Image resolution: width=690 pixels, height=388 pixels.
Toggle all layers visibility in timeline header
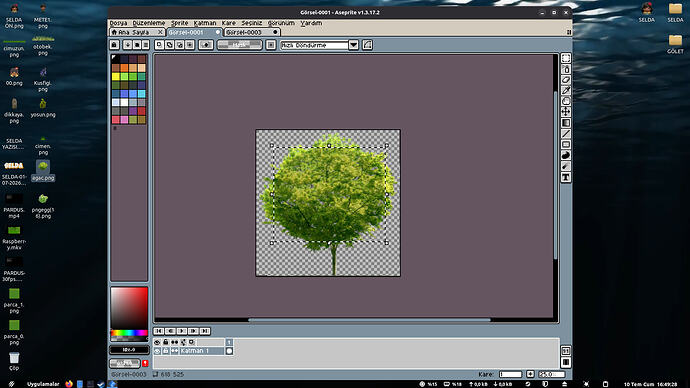click(157, 342)
